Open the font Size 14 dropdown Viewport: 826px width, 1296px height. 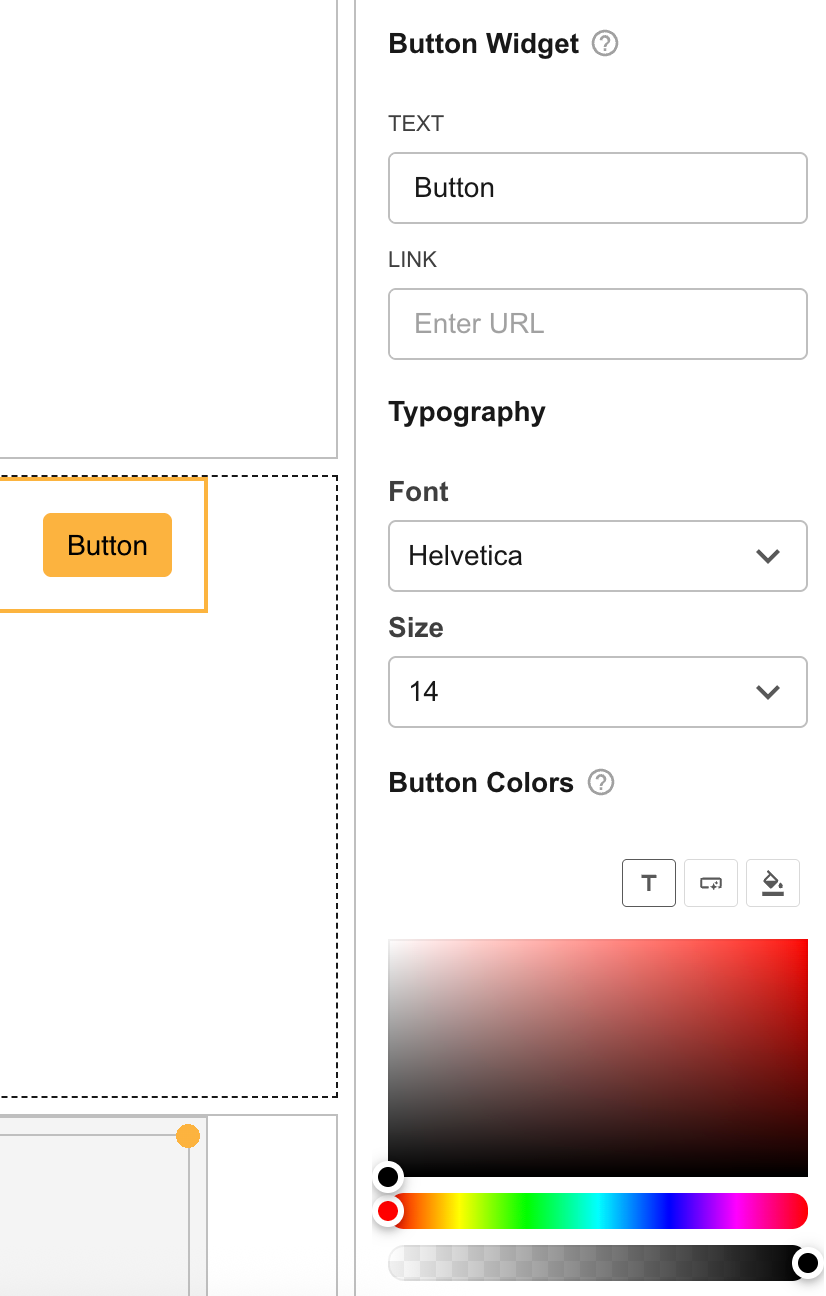tap(597, 692)
